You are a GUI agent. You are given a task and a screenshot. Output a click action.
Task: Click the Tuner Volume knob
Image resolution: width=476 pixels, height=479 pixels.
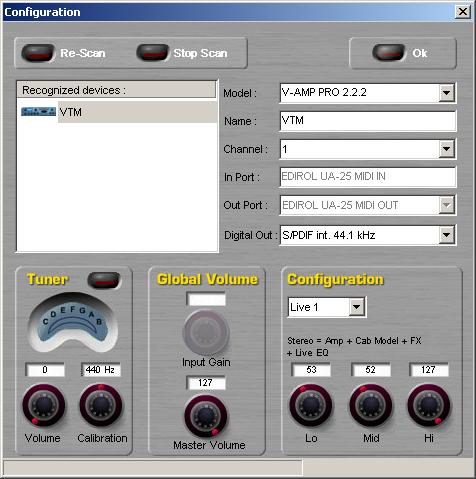(x=43, y=406)
